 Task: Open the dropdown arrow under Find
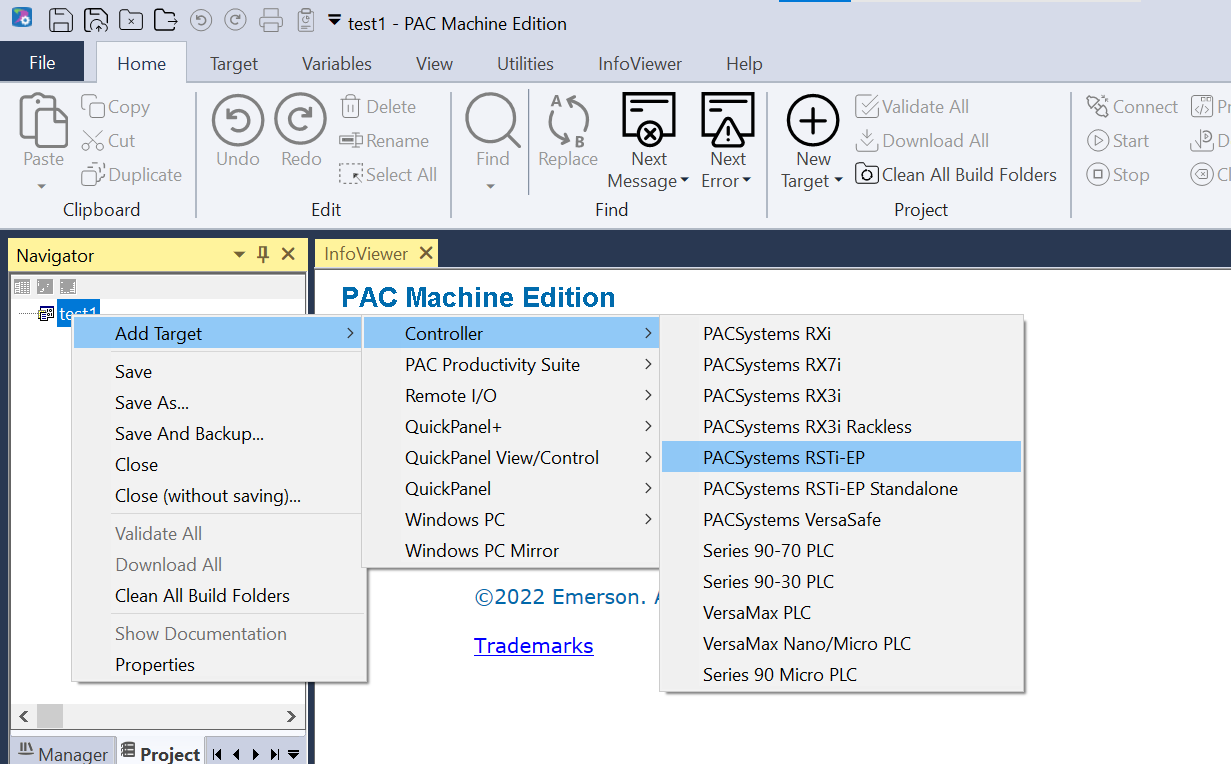490,186
